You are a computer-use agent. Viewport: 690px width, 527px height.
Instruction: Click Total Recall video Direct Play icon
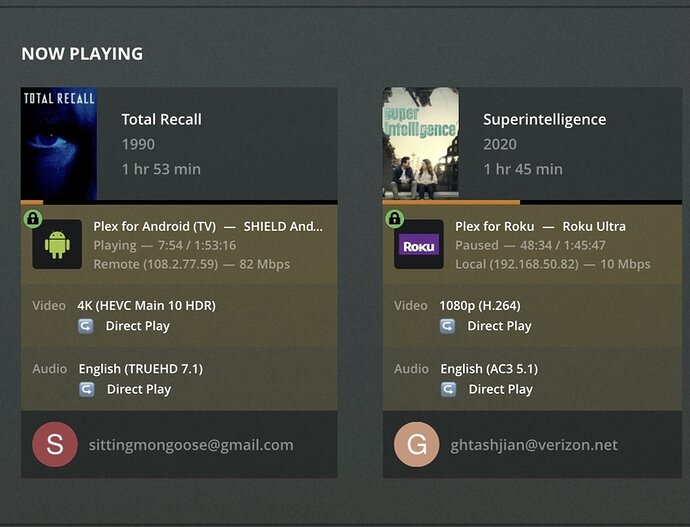86,326
